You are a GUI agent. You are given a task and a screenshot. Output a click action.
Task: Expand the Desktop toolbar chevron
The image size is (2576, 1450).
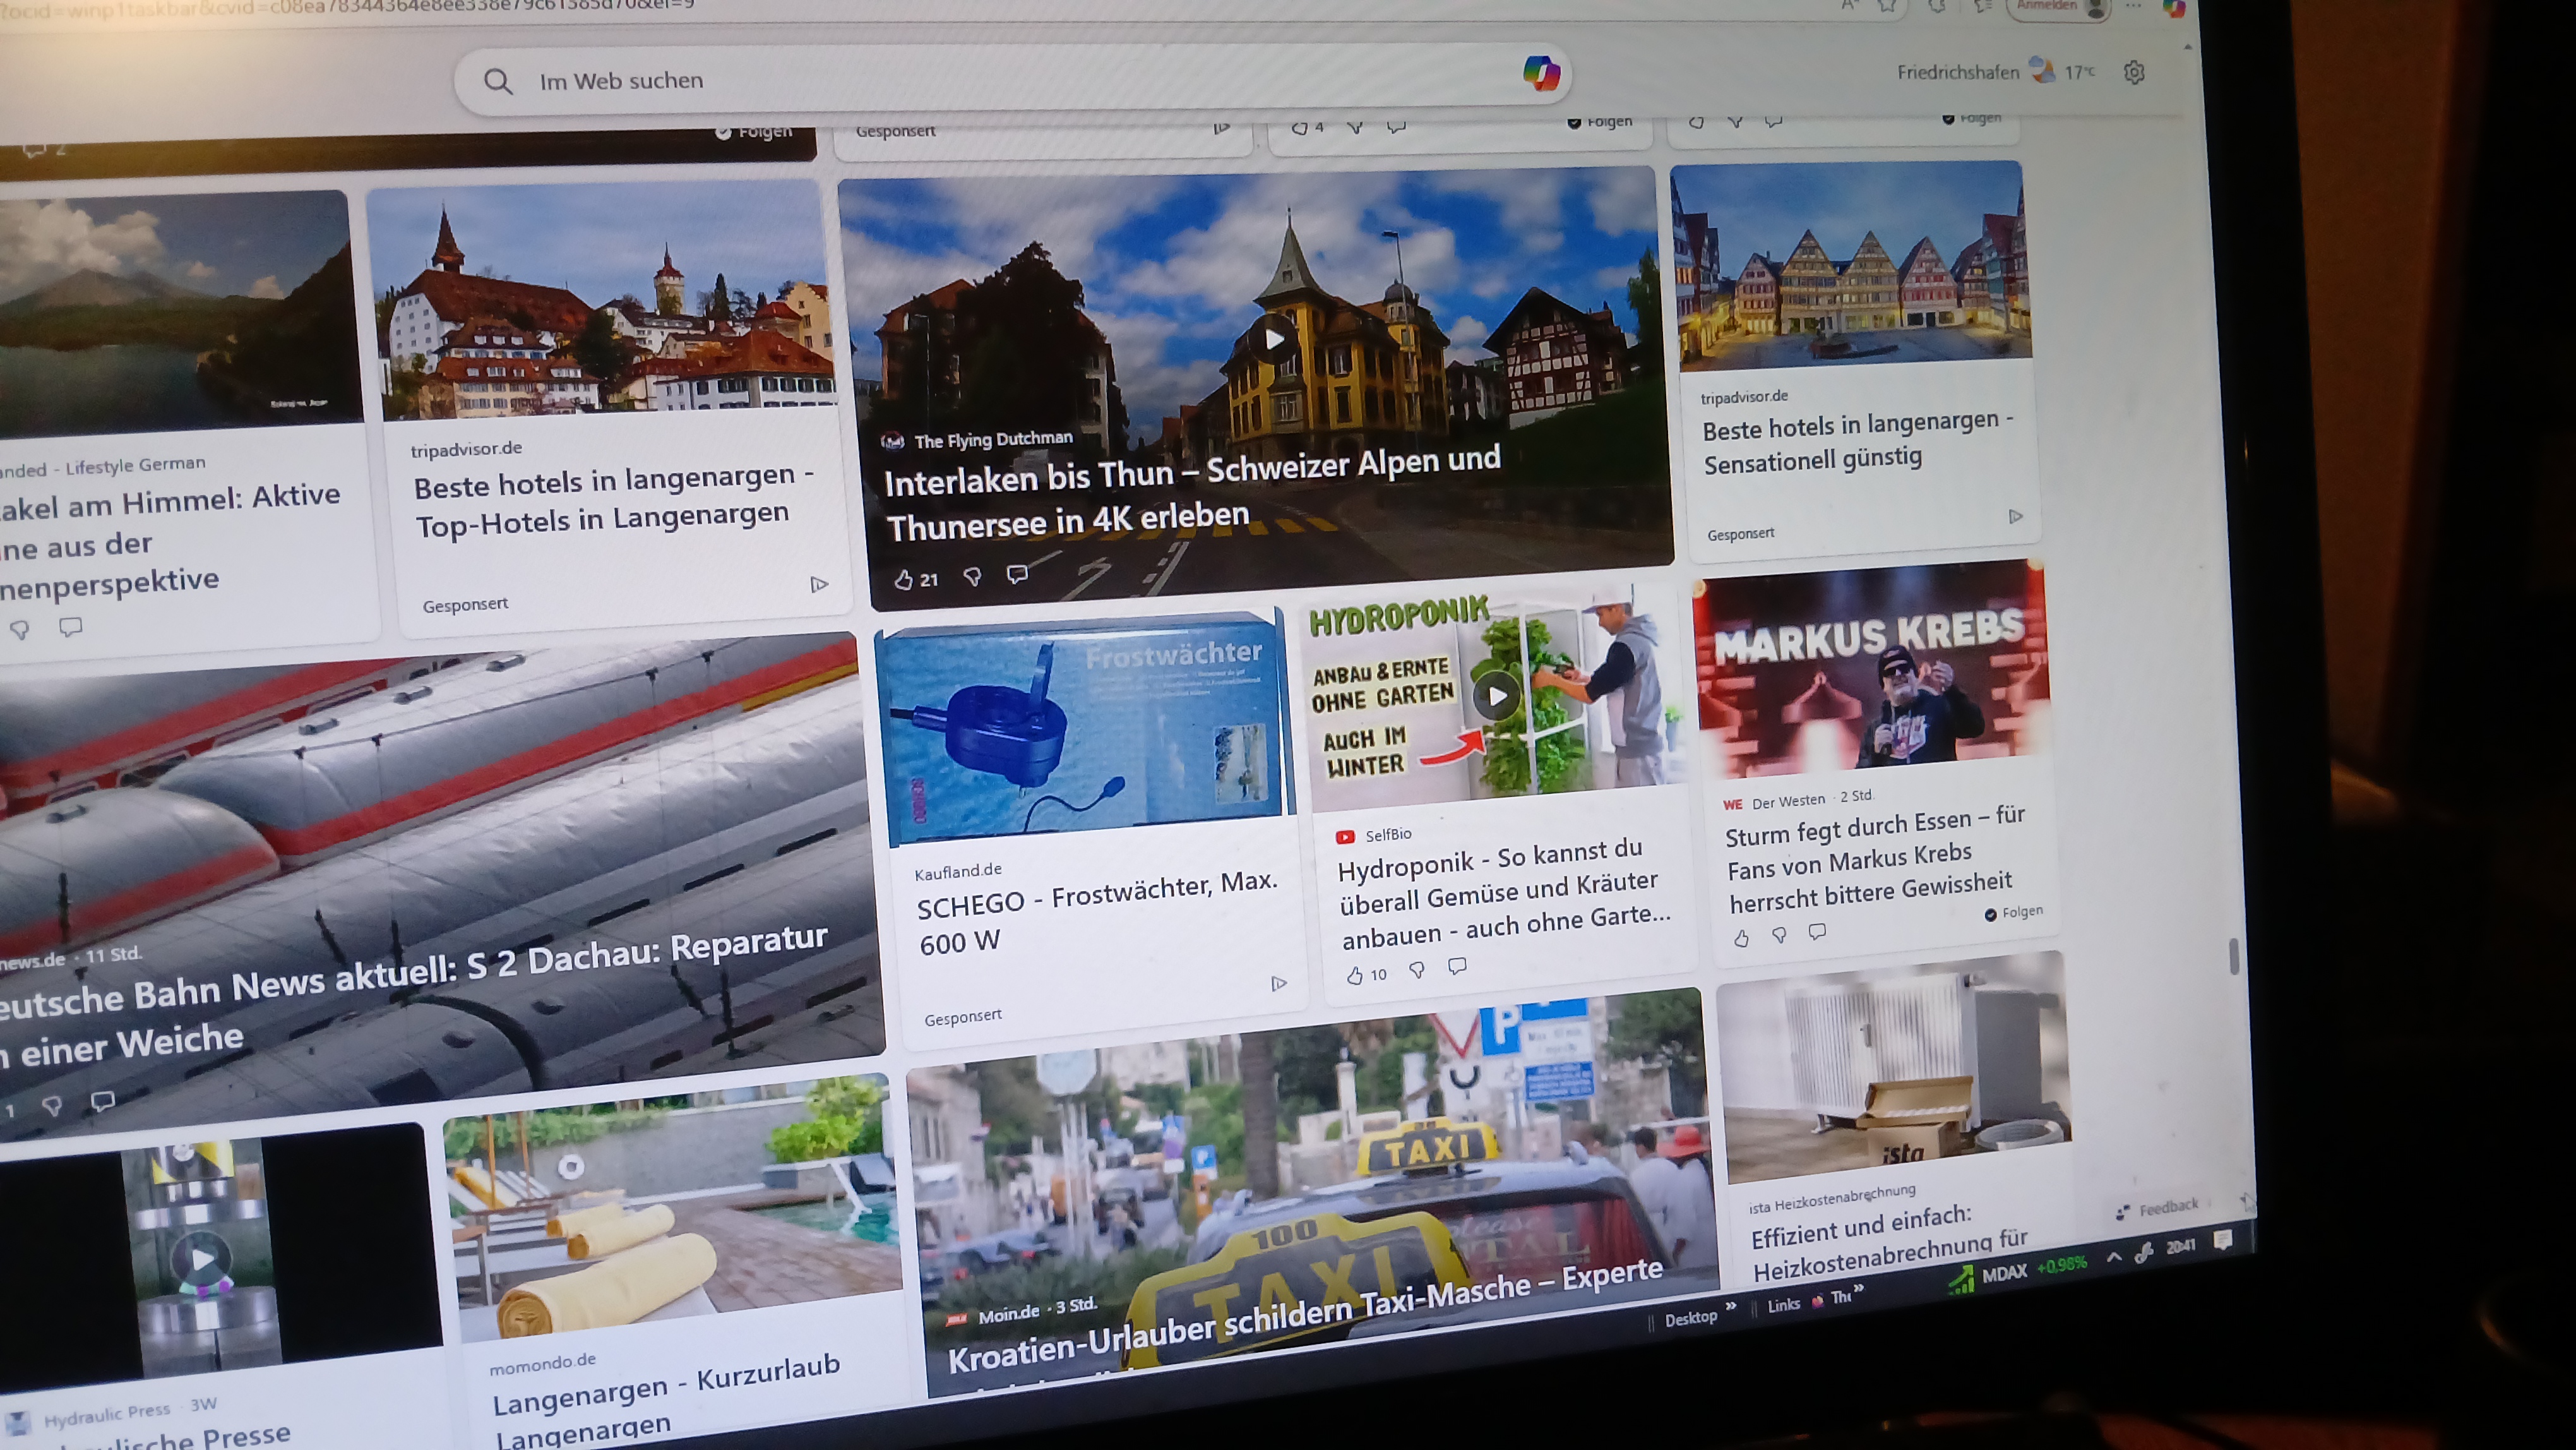tap(1731, 1308)
